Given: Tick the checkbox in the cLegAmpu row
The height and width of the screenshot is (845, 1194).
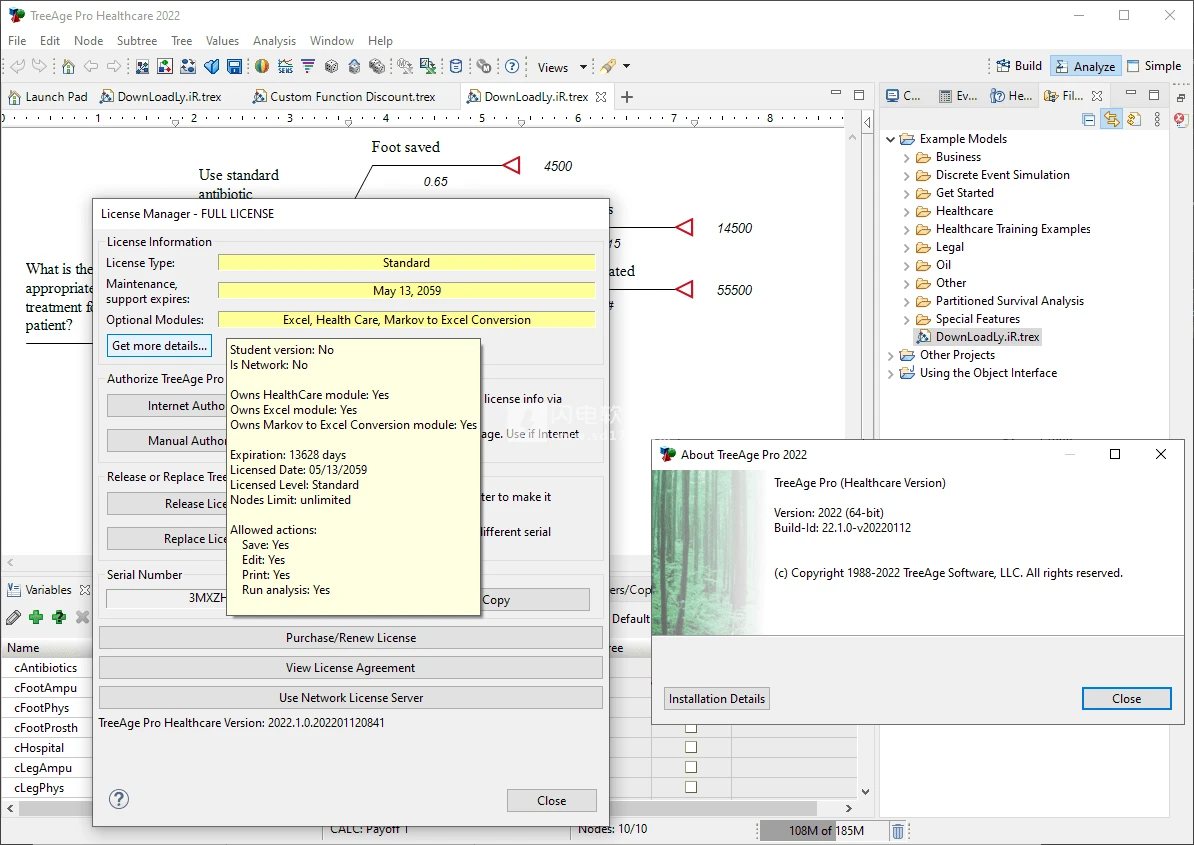Looking at the screenshot, I should click(x=691, y=767).
